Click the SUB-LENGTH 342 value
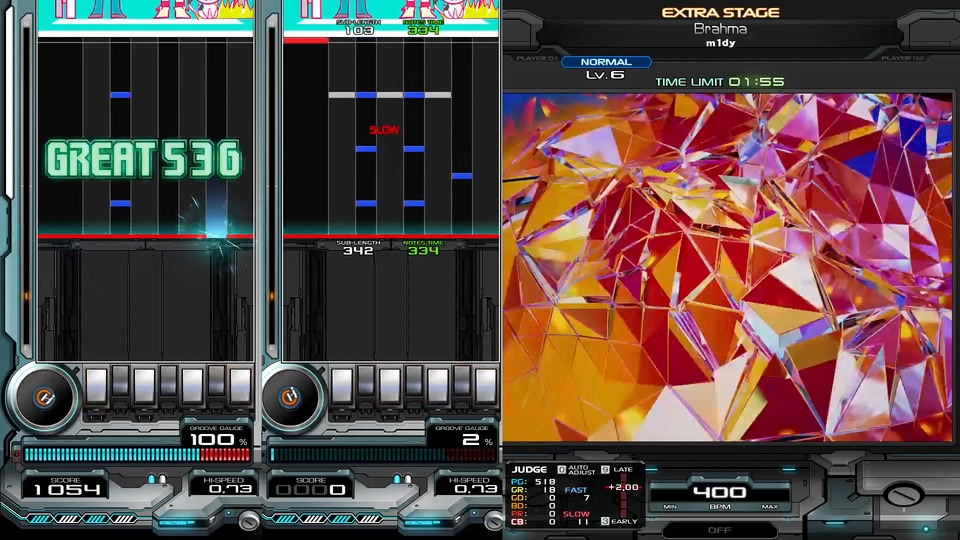The image size is (960, 540). pos(358,250)
